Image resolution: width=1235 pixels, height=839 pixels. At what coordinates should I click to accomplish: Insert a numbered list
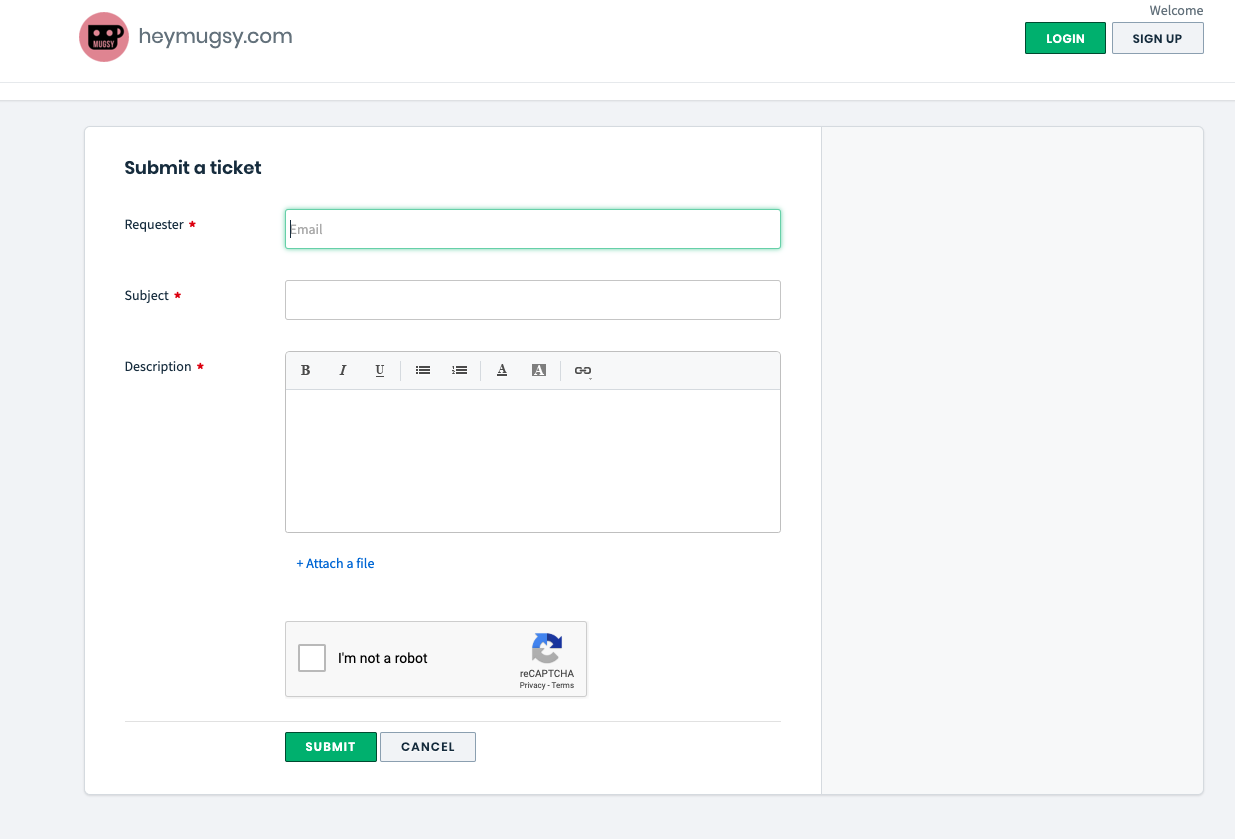coord(460,370)
